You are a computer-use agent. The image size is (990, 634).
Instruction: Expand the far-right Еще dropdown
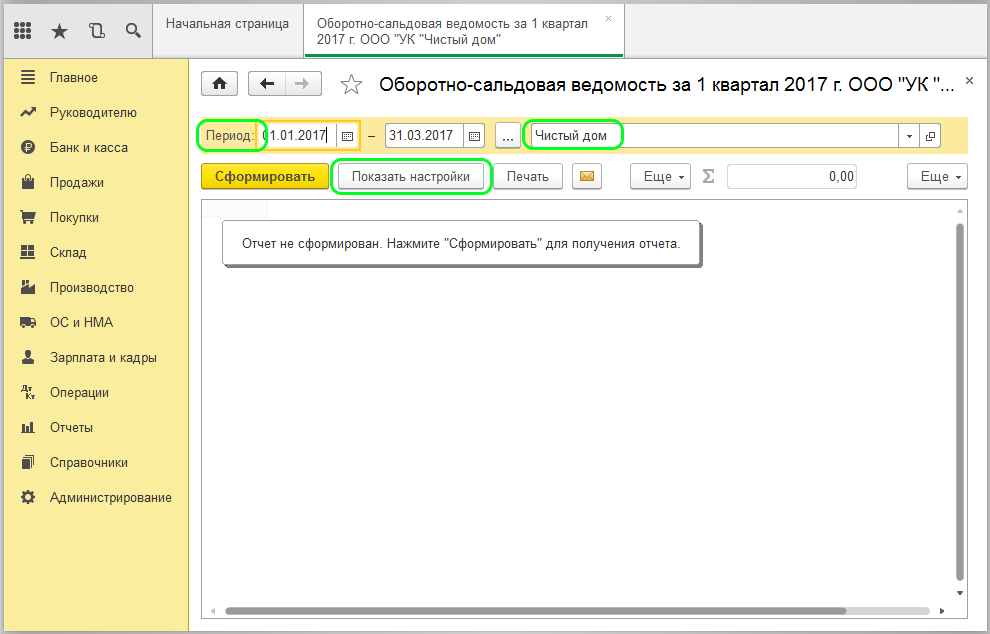click(x=937, y=177)
